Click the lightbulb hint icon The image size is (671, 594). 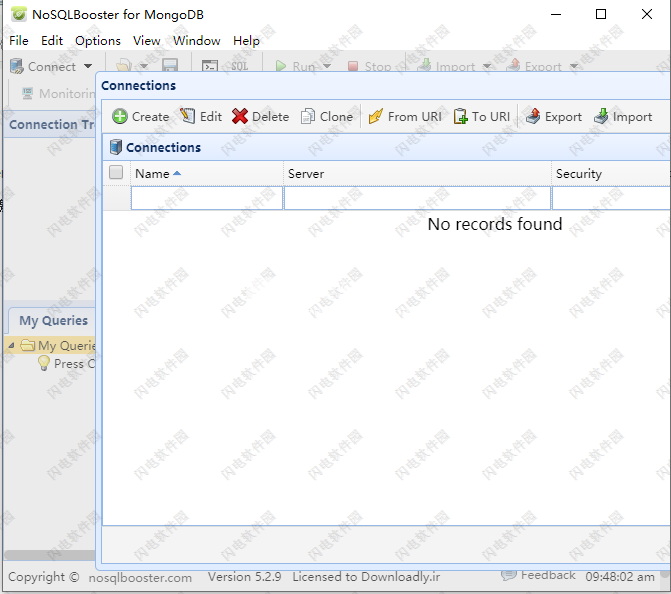coord(44,363)
